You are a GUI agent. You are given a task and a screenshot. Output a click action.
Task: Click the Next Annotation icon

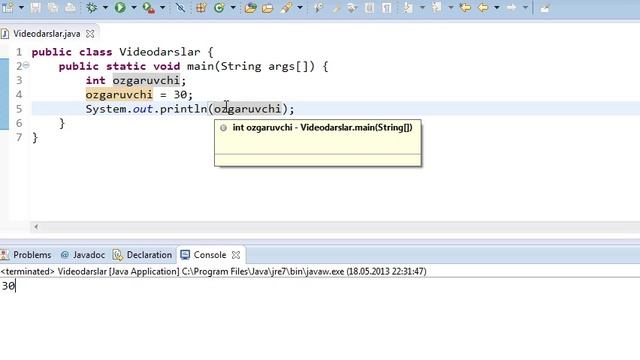coord(408,7)
